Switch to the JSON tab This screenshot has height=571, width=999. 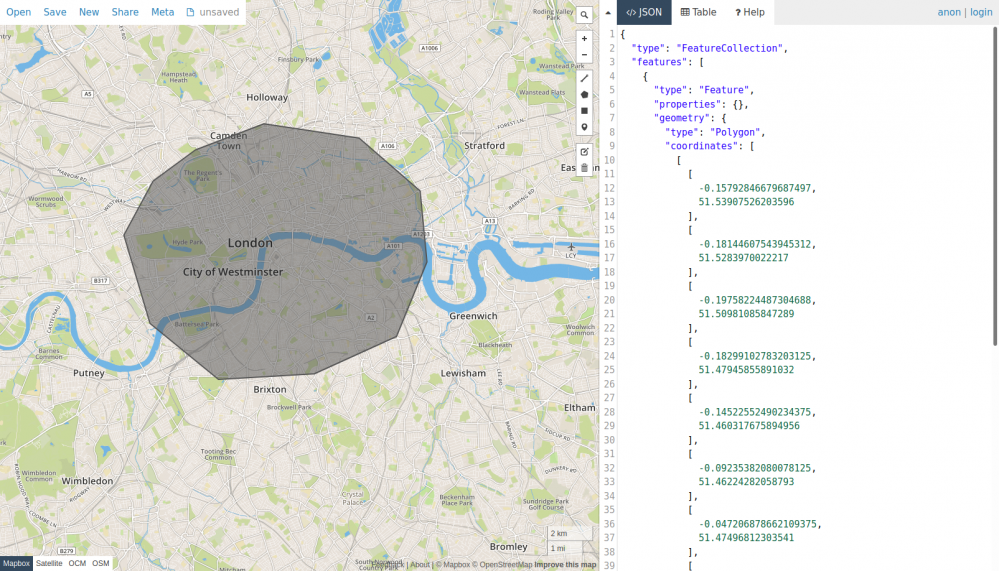pyautogui.click(x=644, y=12)
